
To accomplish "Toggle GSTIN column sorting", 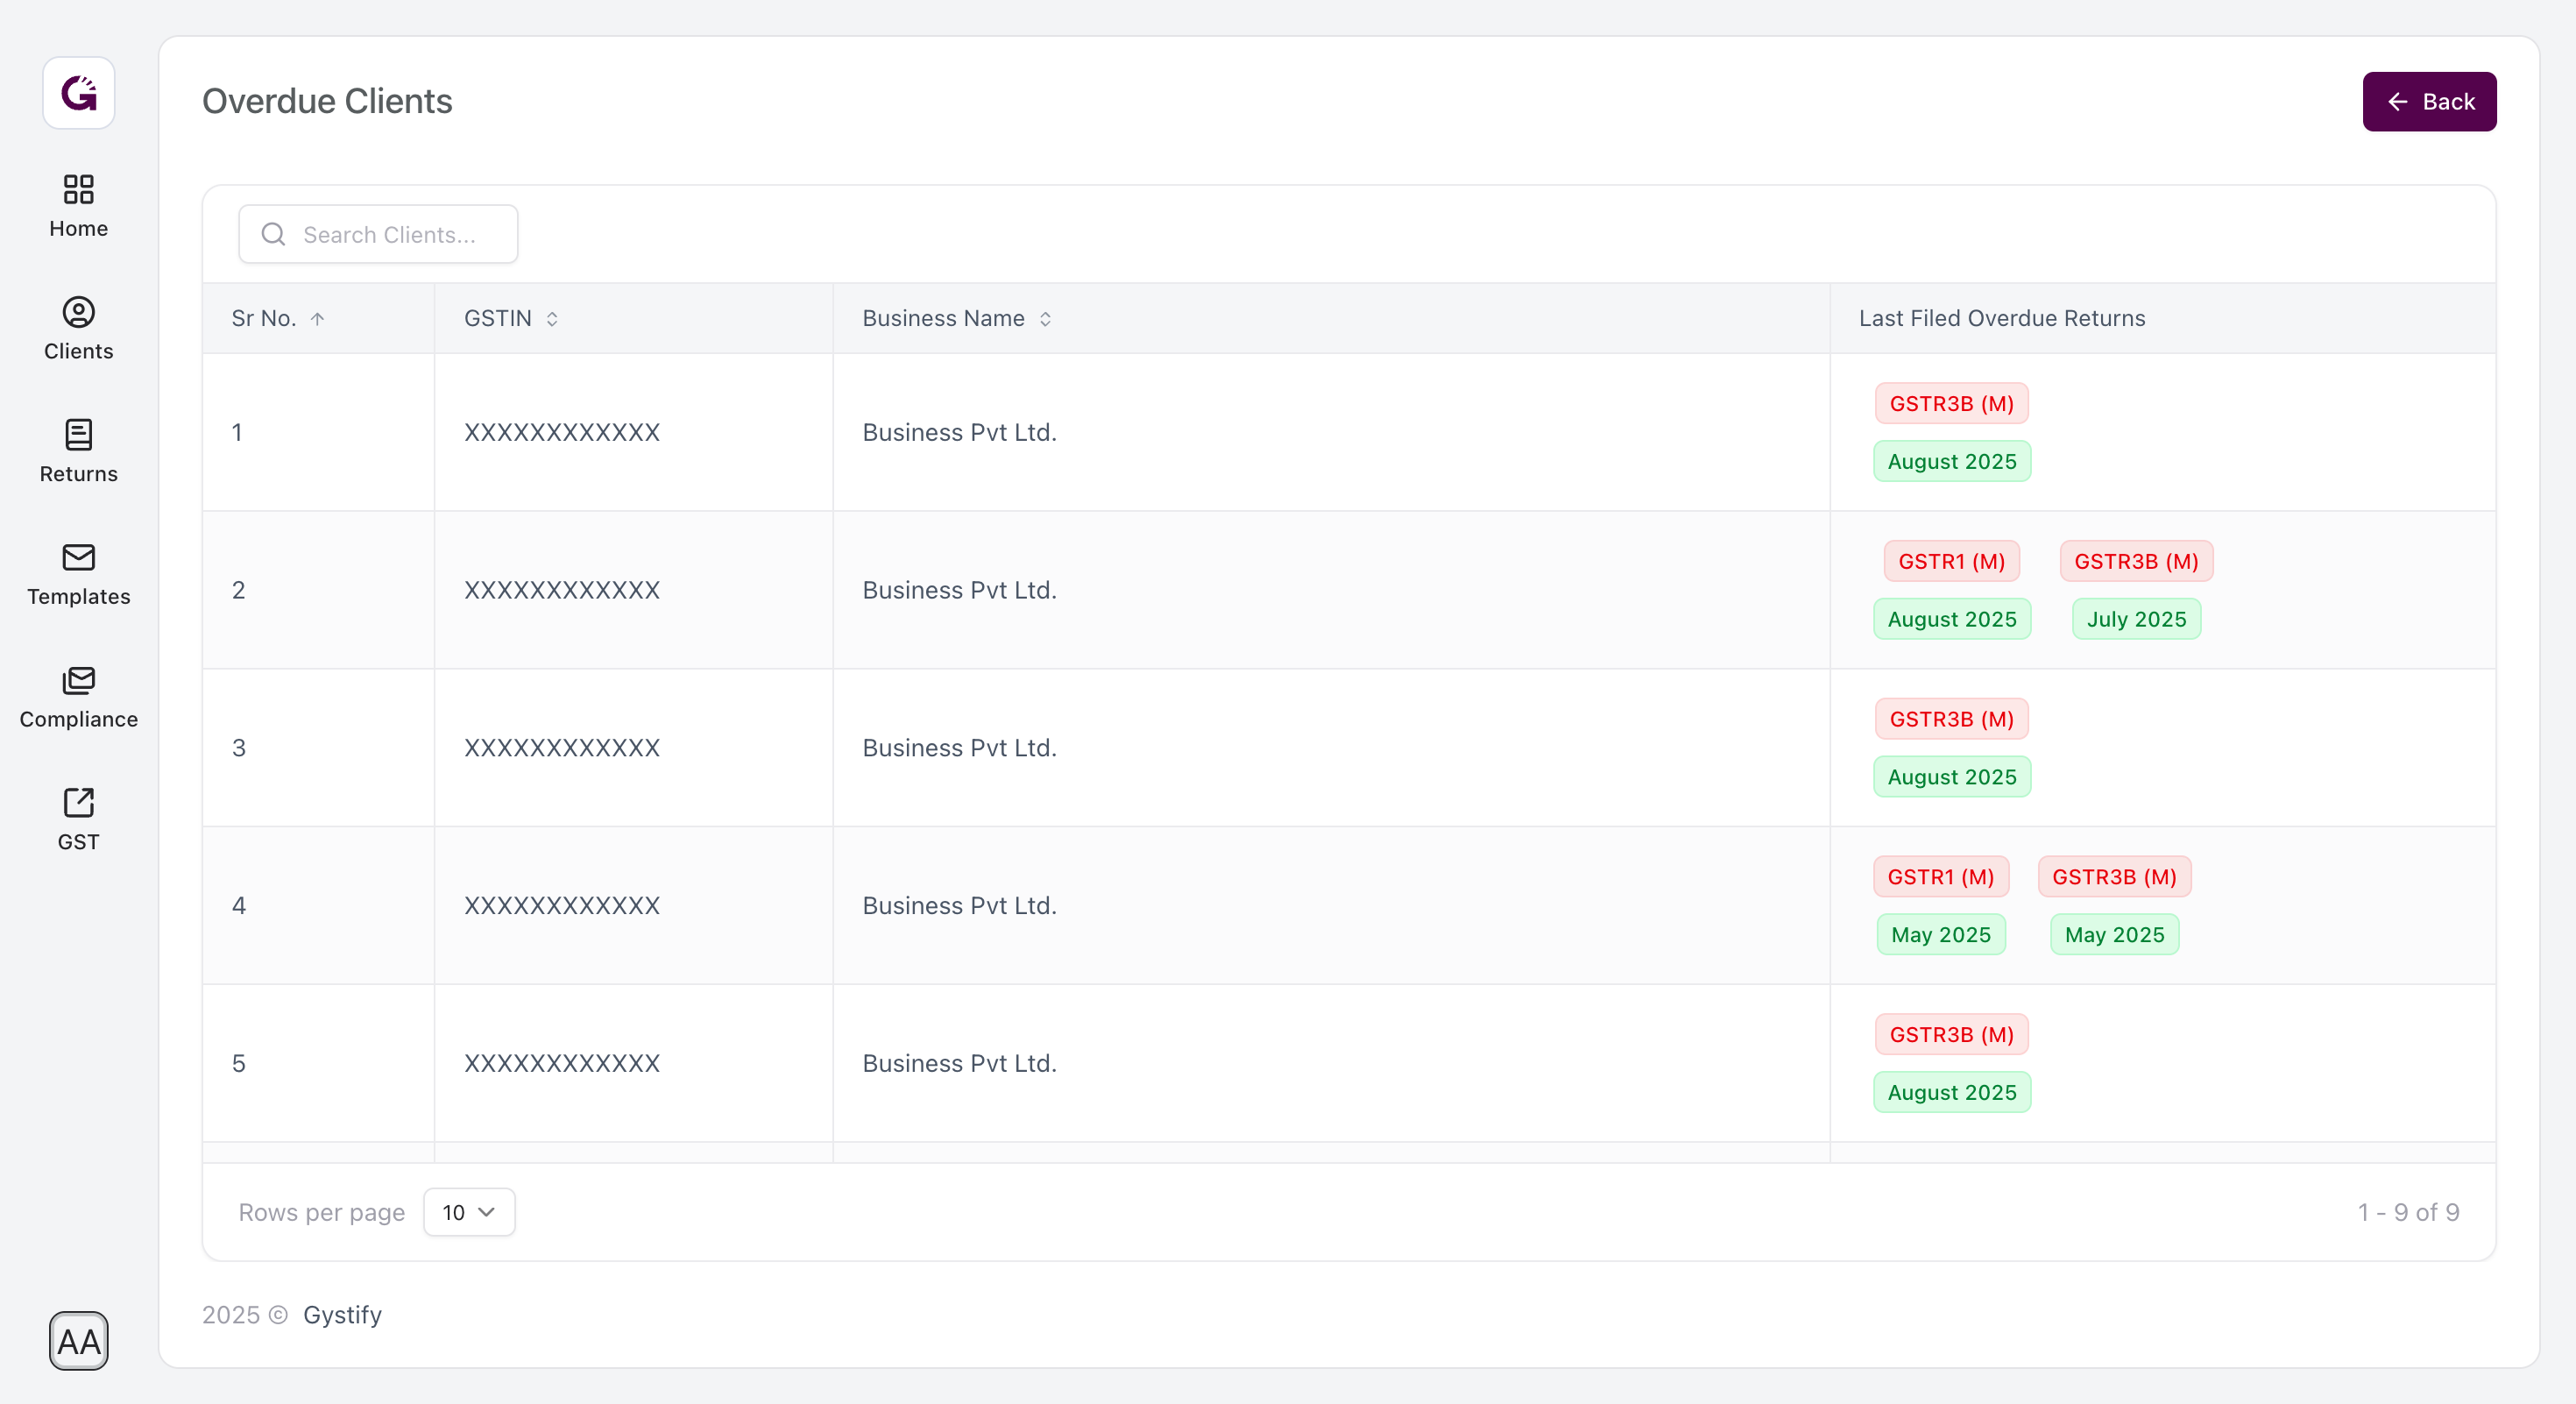I will (x=552, y=319).
